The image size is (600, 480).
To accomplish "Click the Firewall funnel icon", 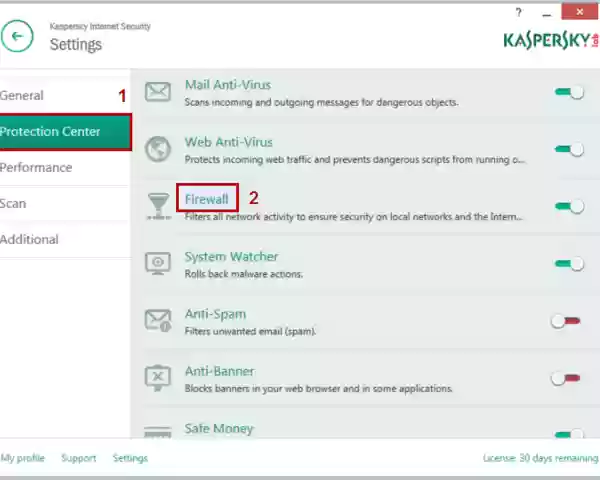I will coord(158,206).
